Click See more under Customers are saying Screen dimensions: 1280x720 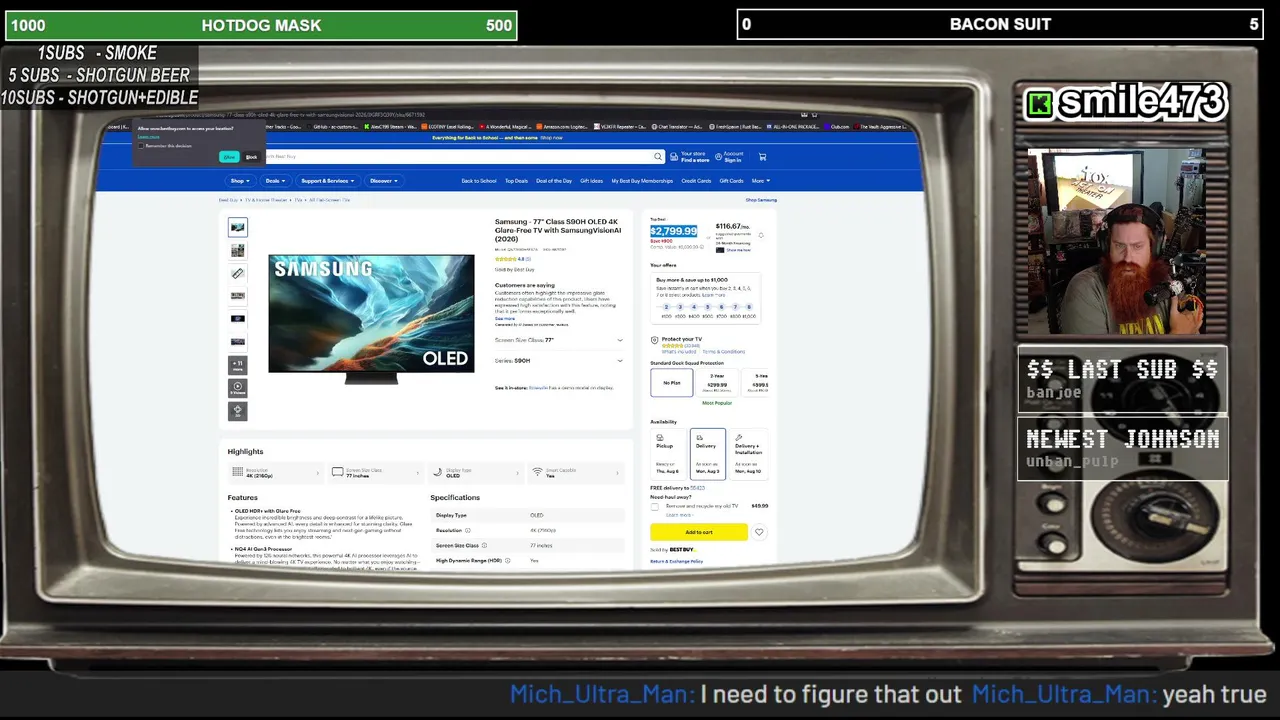tap(505, 318)
